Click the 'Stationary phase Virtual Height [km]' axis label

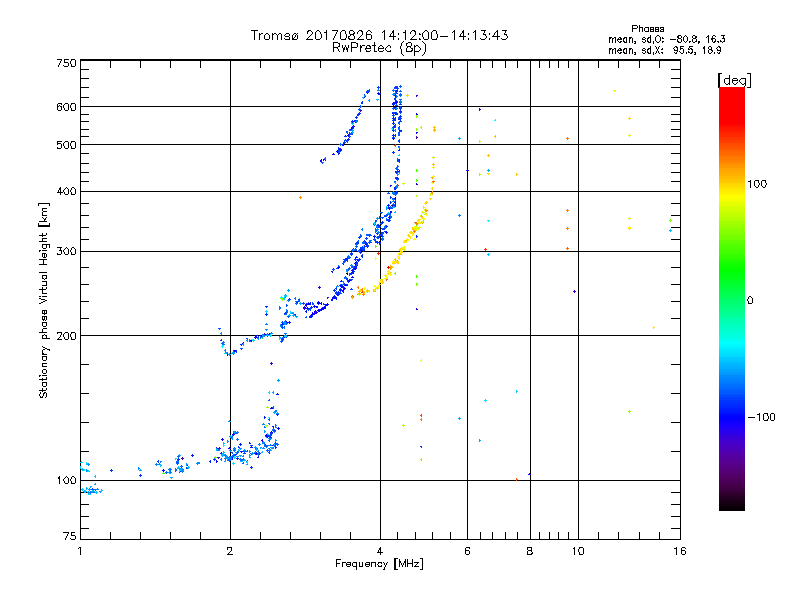click(43, 300)
